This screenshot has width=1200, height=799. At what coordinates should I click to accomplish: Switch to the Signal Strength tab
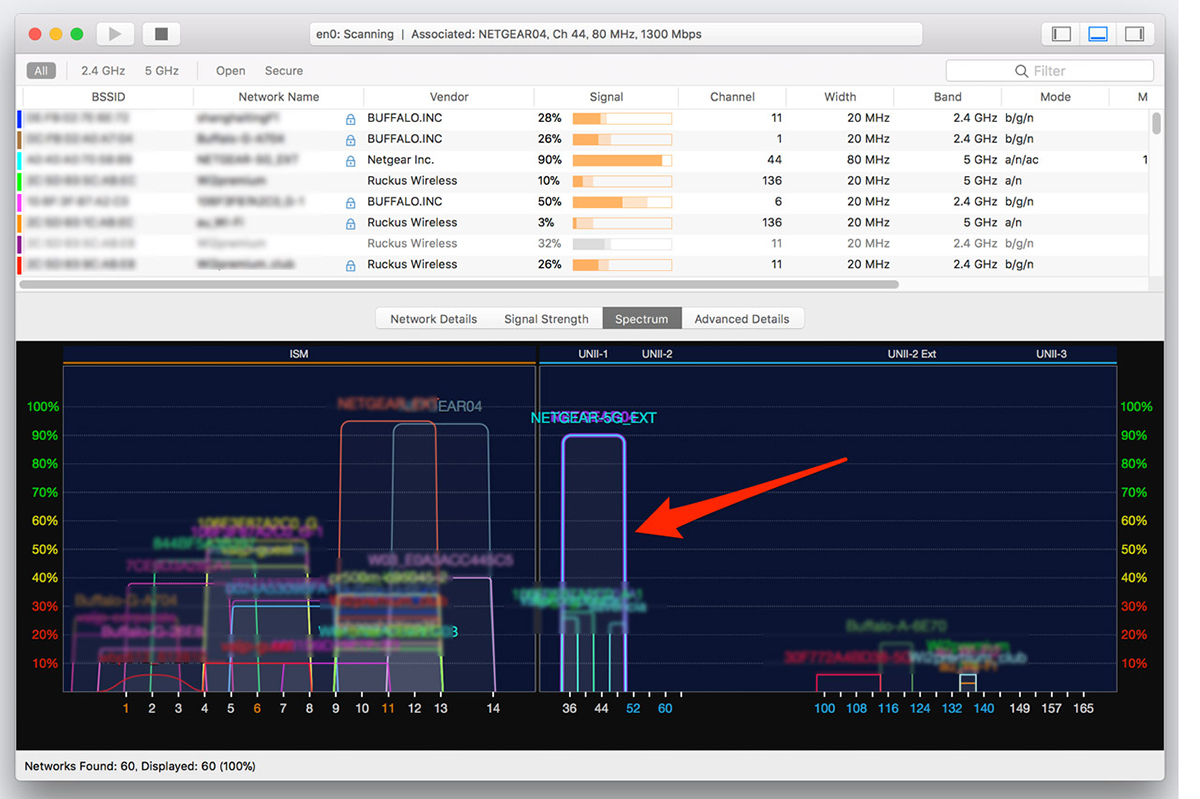click(546, 319)
